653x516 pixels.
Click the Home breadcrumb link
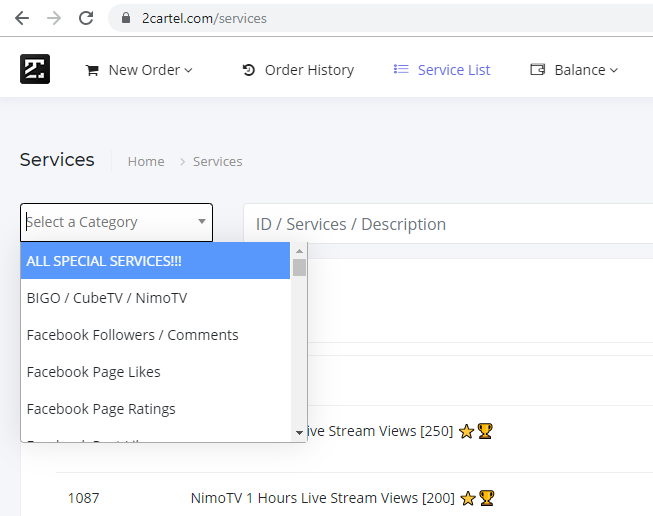click(x=146, y=162)
